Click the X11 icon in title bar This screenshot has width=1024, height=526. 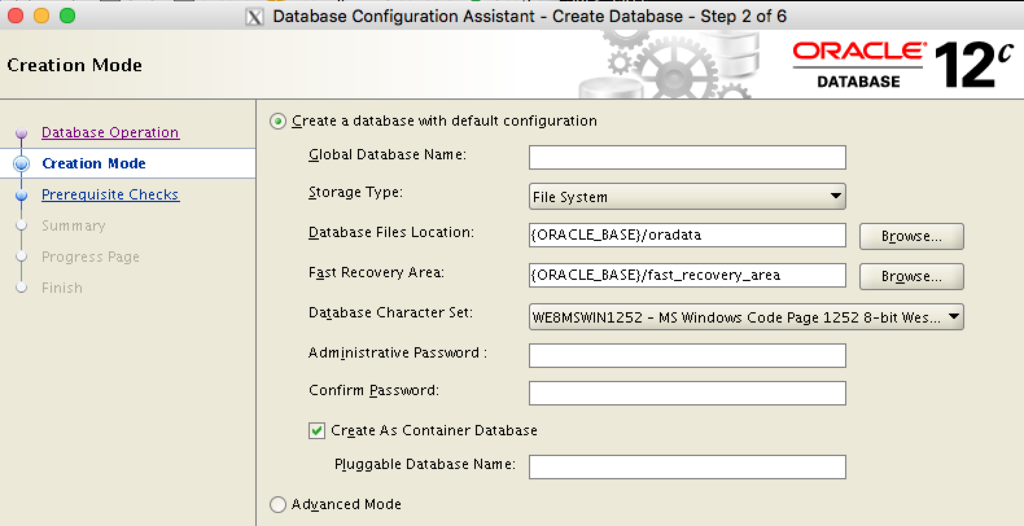[x=254, y=16]
